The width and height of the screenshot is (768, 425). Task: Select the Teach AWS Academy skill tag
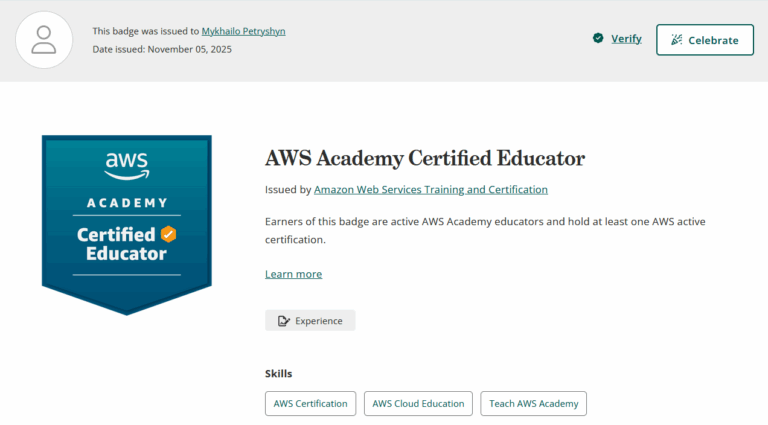[x=533, y=403]
